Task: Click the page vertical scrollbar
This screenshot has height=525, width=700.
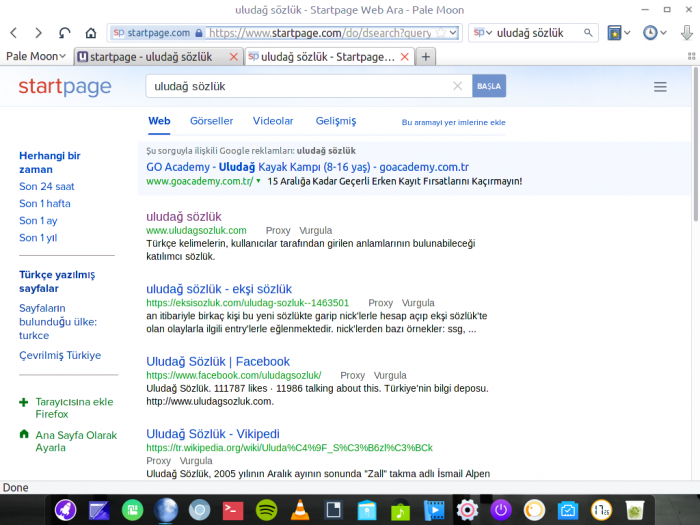Action: (696, 144)
